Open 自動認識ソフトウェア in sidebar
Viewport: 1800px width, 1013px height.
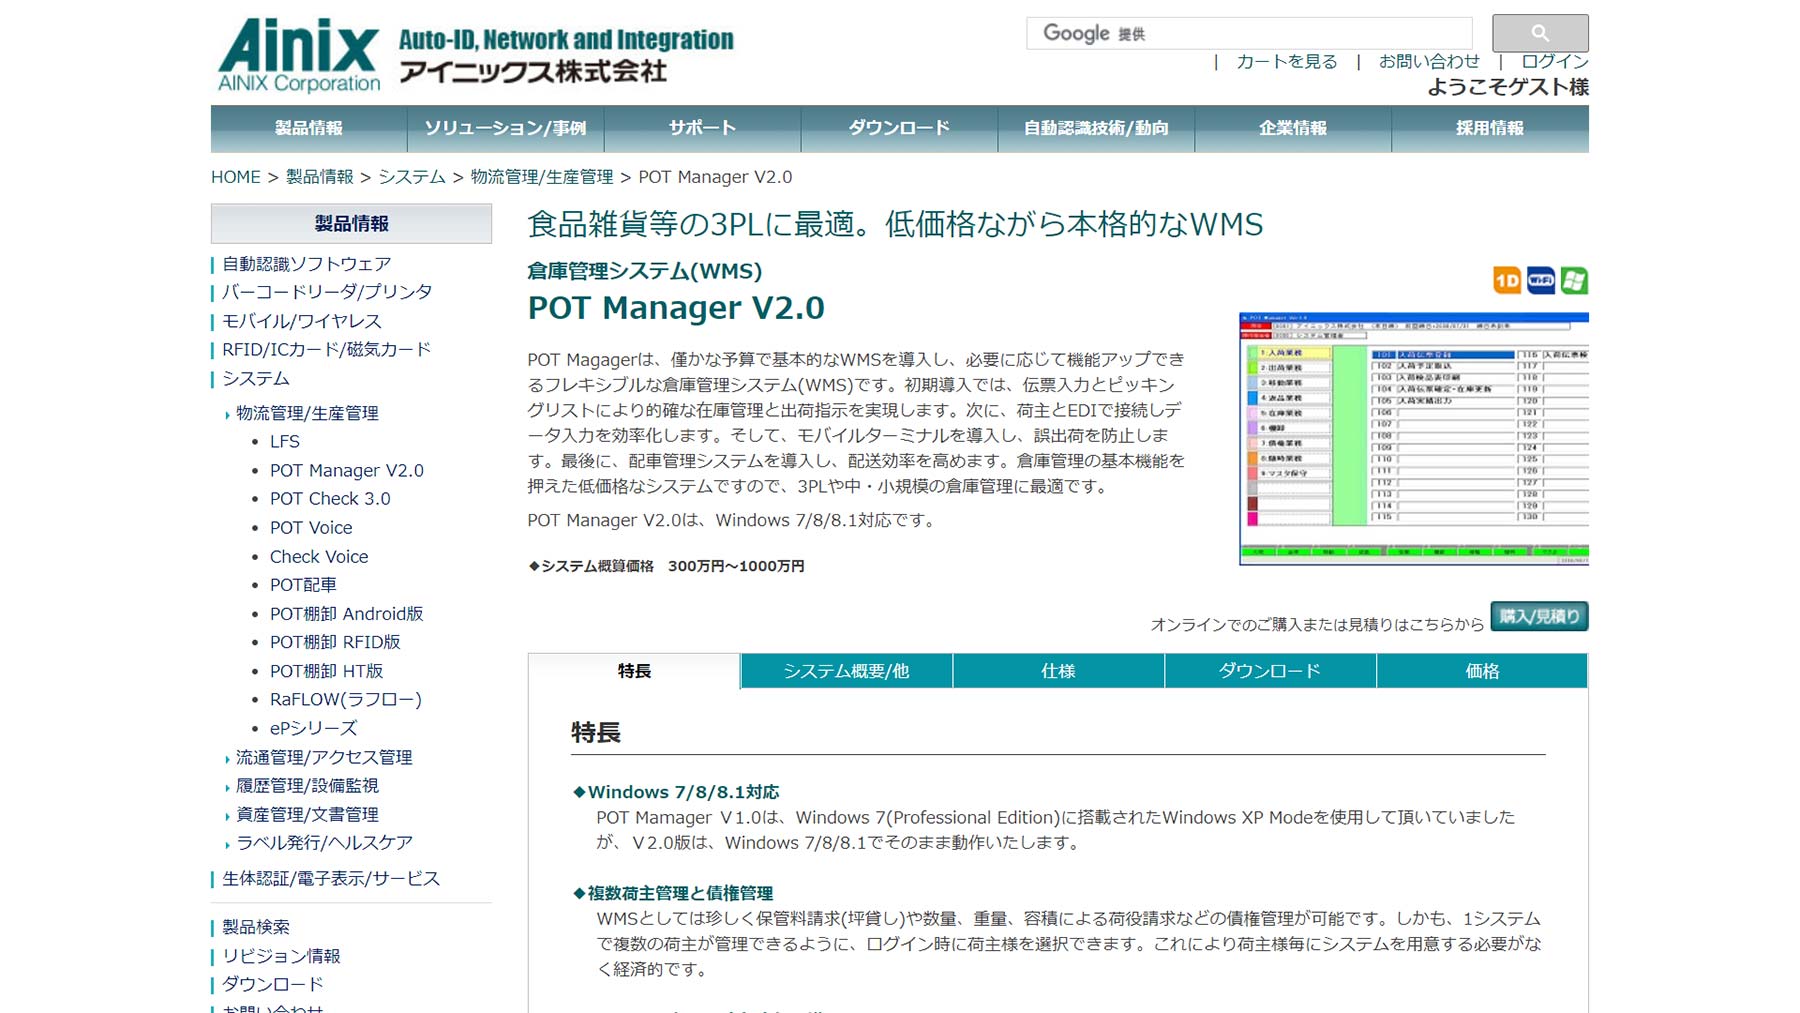[306, 264]
